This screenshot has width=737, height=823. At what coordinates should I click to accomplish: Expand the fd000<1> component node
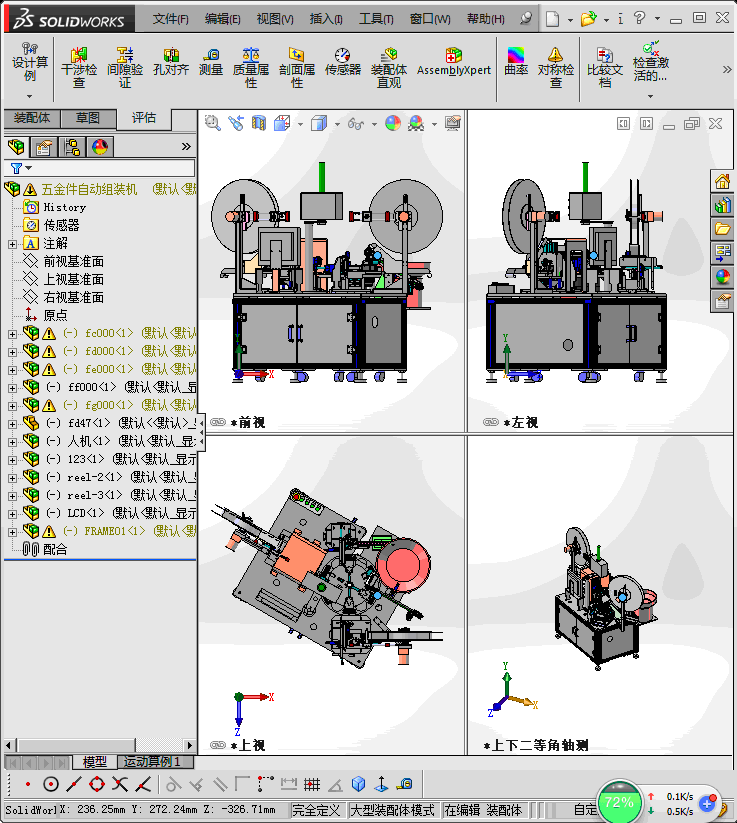coord(12,352)
